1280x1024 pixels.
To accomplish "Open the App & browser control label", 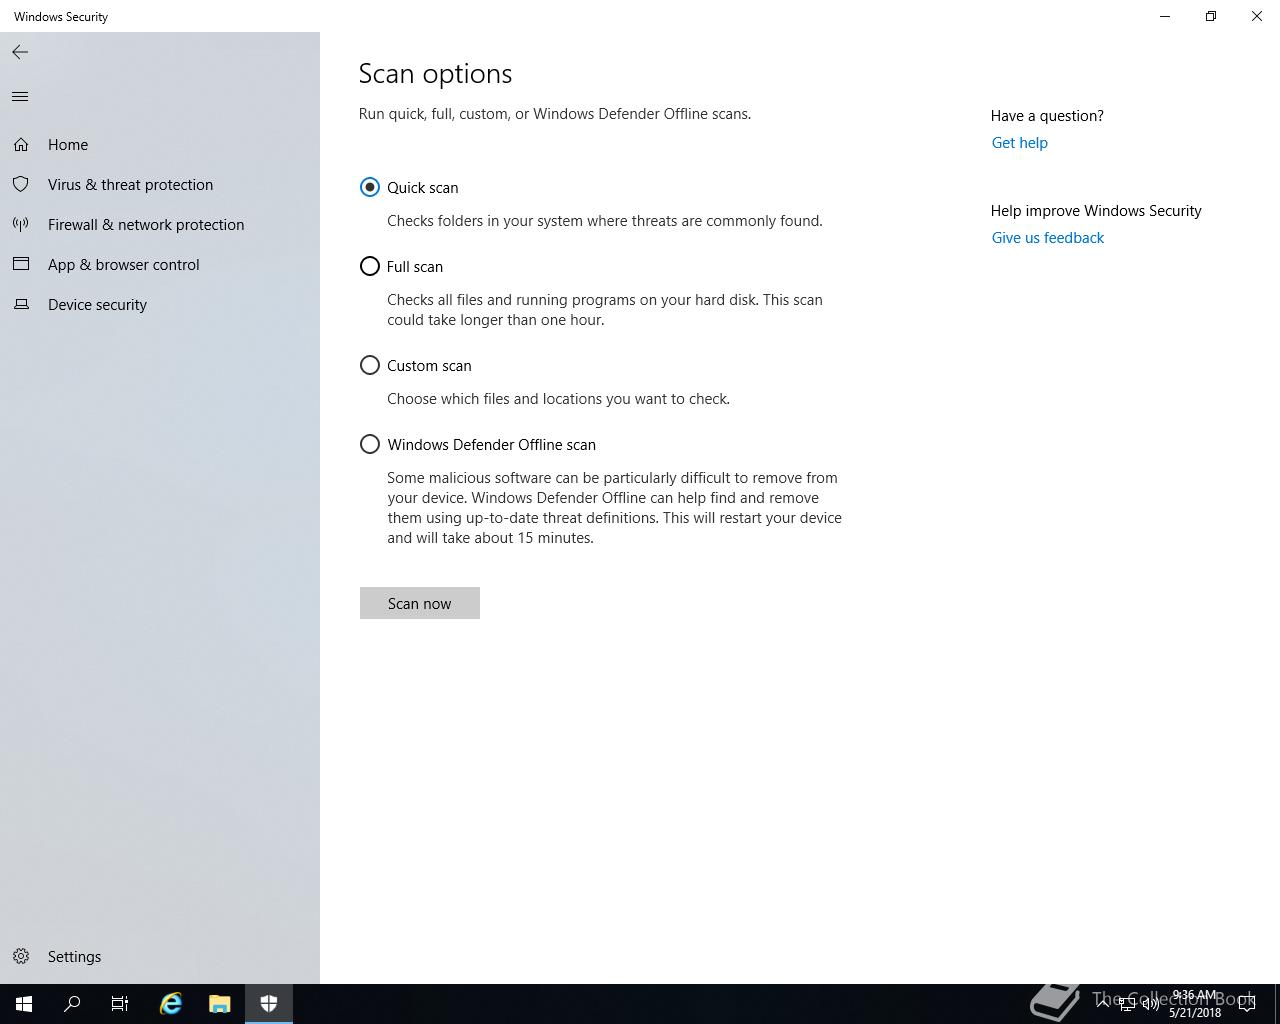I will coord(124,264).
